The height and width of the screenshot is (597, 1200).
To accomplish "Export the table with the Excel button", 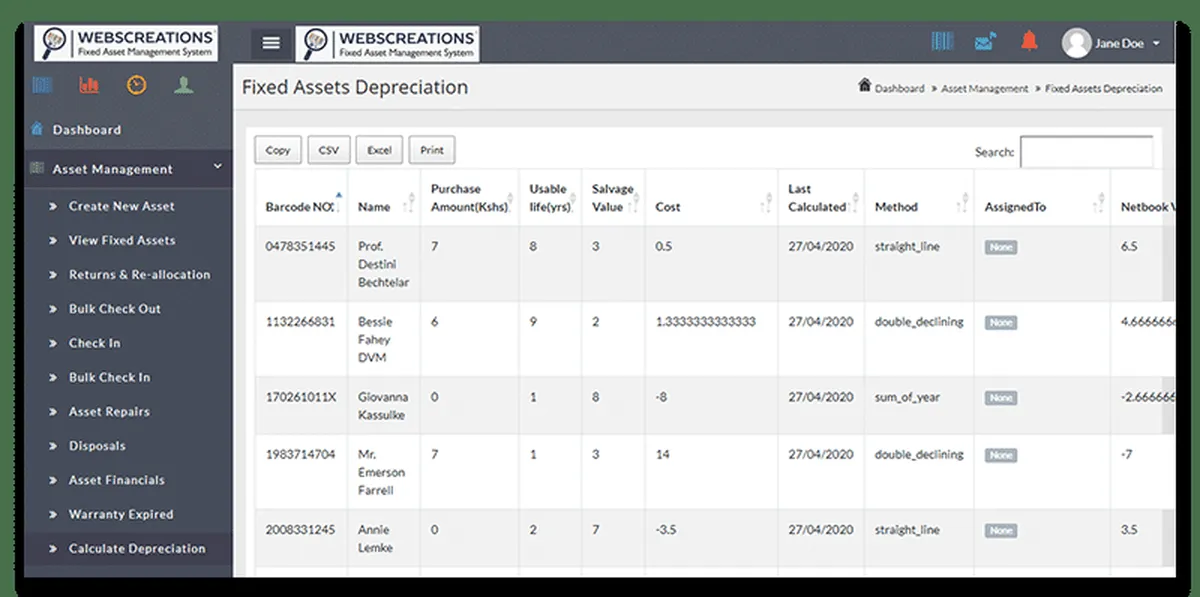I will pyautogui.click(x=379, y=150).
